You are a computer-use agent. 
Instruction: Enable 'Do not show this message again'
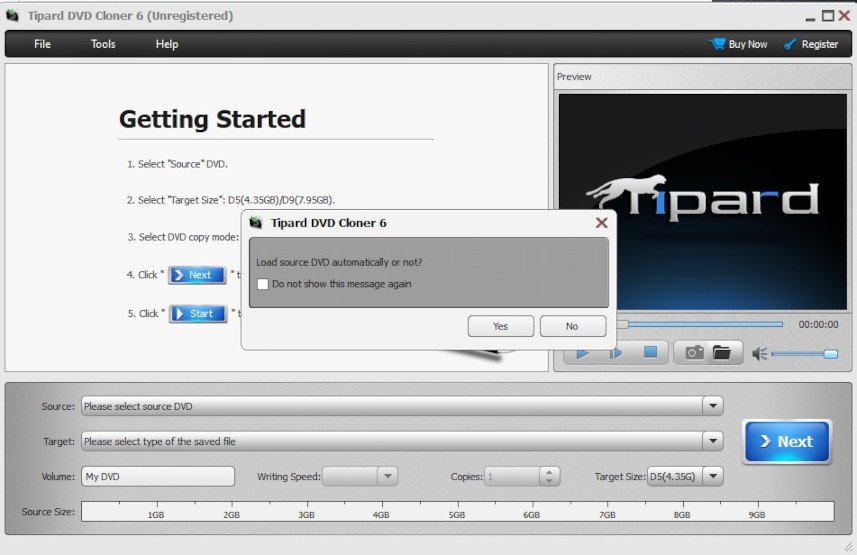click(x=263, y=284)
